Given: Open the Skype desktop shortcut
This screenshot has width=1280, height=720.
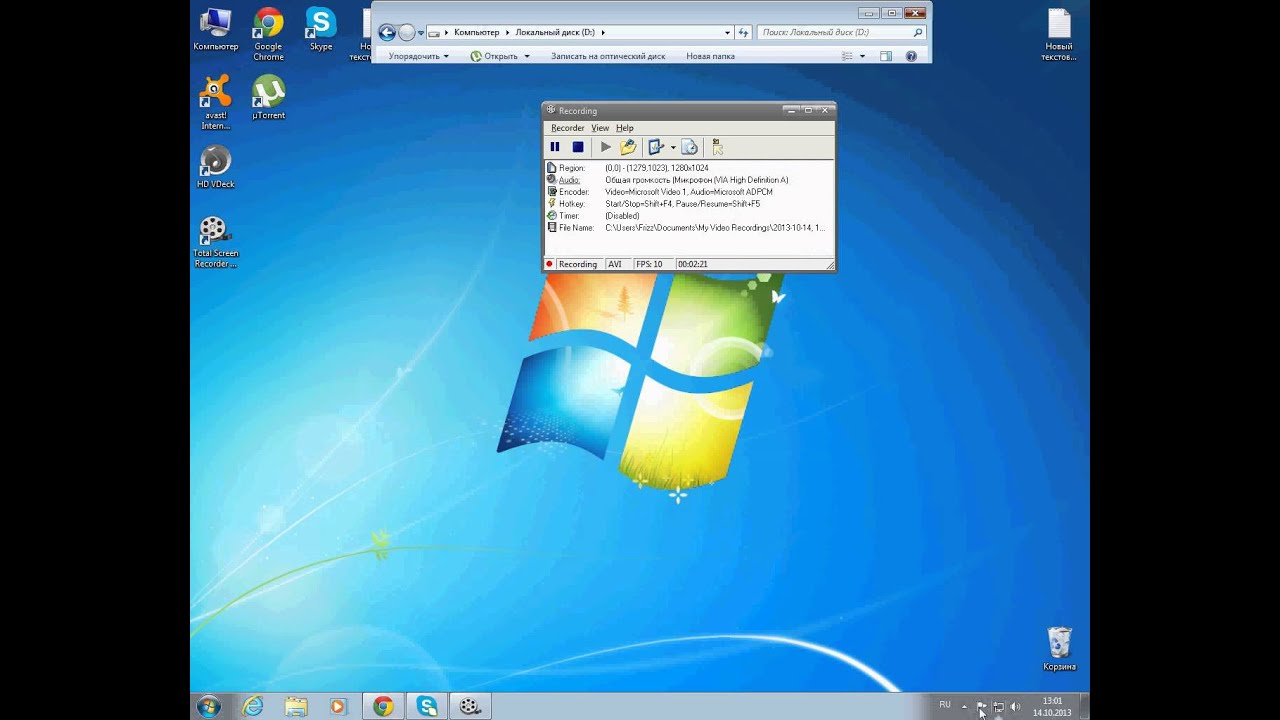Looking at the screenshot, I should pyautogui.click(x=321, y=30).
